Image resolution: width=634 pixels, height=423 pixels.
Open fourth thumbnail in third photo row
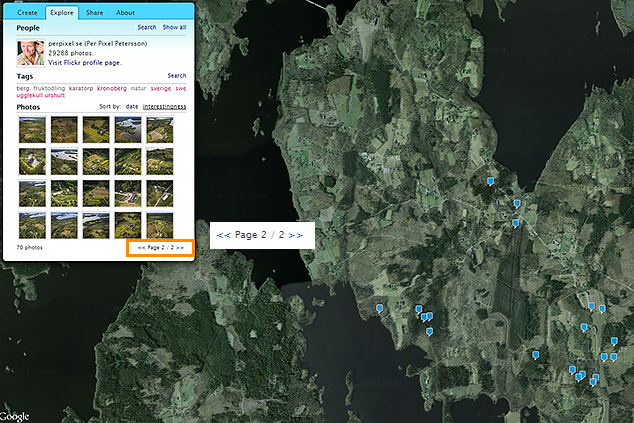click(128, 193)
